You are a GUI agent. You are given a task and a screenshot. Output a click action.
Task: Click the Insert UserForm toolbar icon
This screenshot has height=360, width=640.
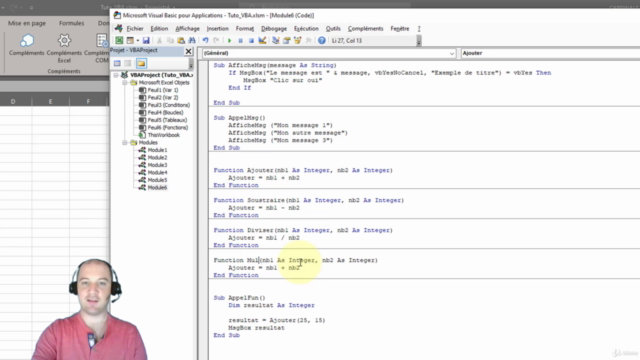[x=130, y=40]
